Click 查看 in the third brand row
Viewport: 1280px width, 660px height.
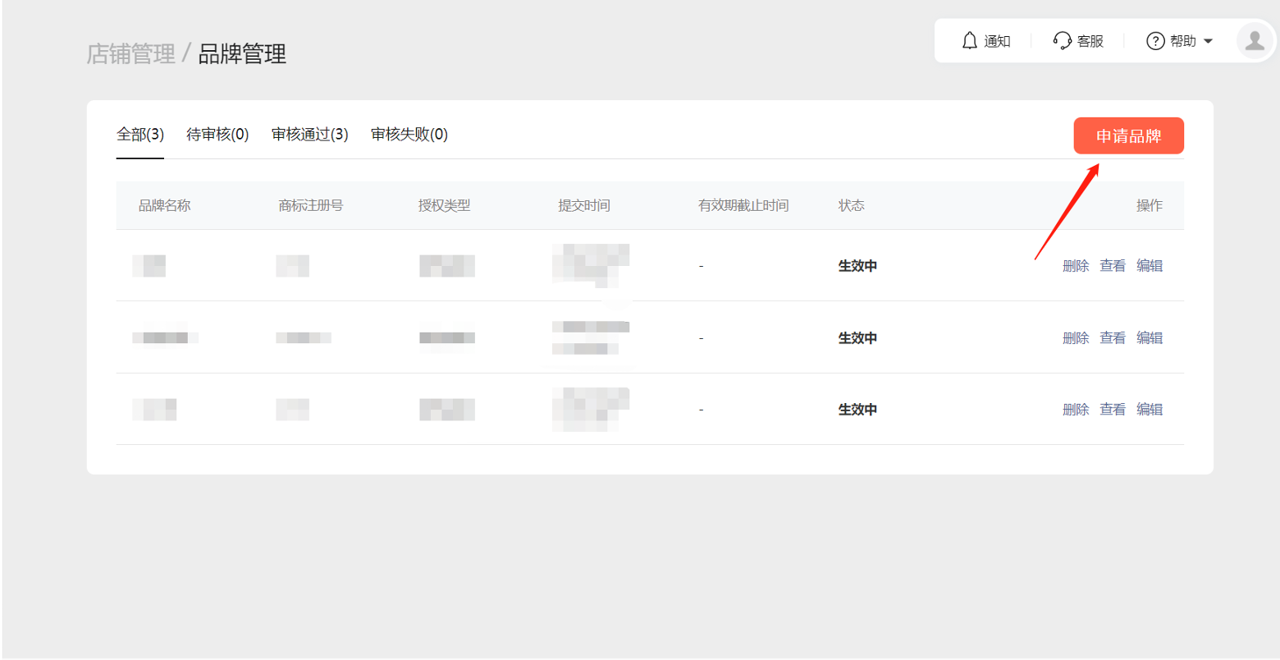click(x=1112, y=409)
